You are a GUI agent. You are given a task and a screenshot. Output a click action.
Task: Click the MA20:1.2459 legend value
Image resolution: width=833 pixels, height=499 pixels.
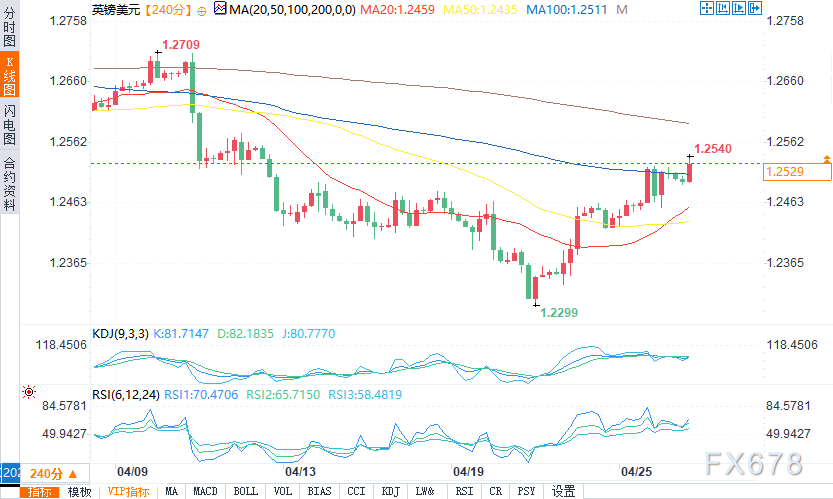click(397, 10)
